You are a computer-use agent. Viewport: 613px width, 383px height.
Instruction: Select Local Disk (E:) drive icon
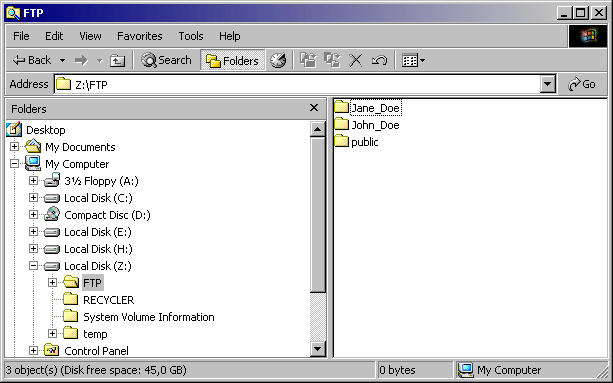(x=52, y=233)
